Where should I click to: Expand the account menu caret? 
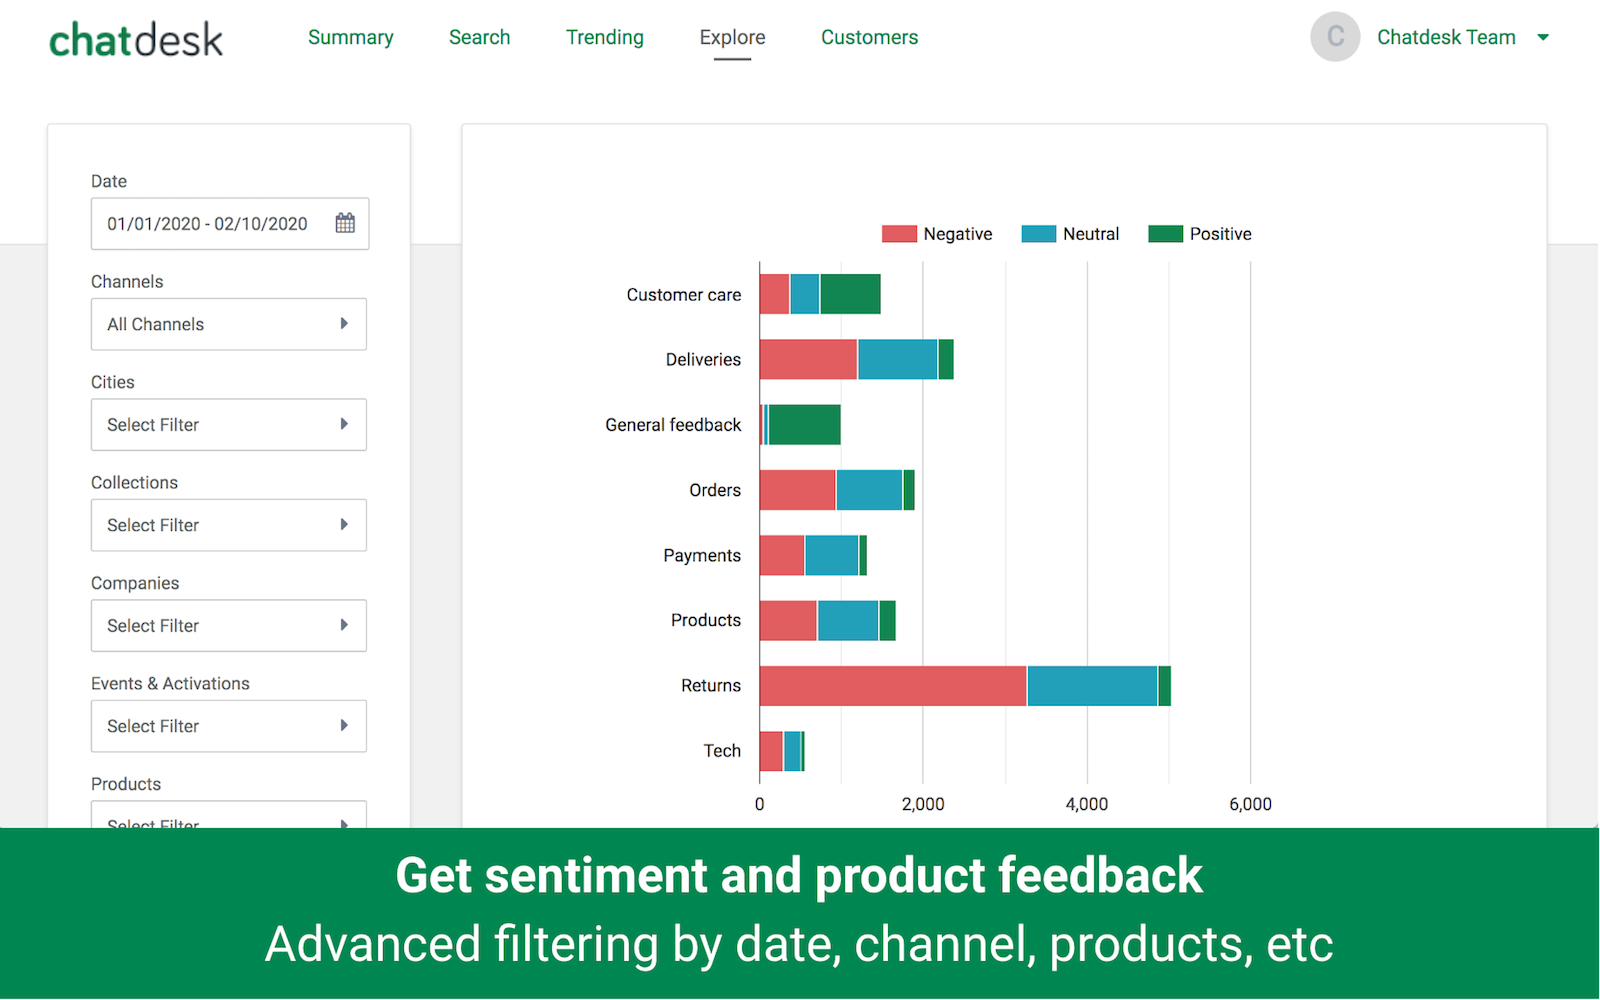coord(1543,38)
